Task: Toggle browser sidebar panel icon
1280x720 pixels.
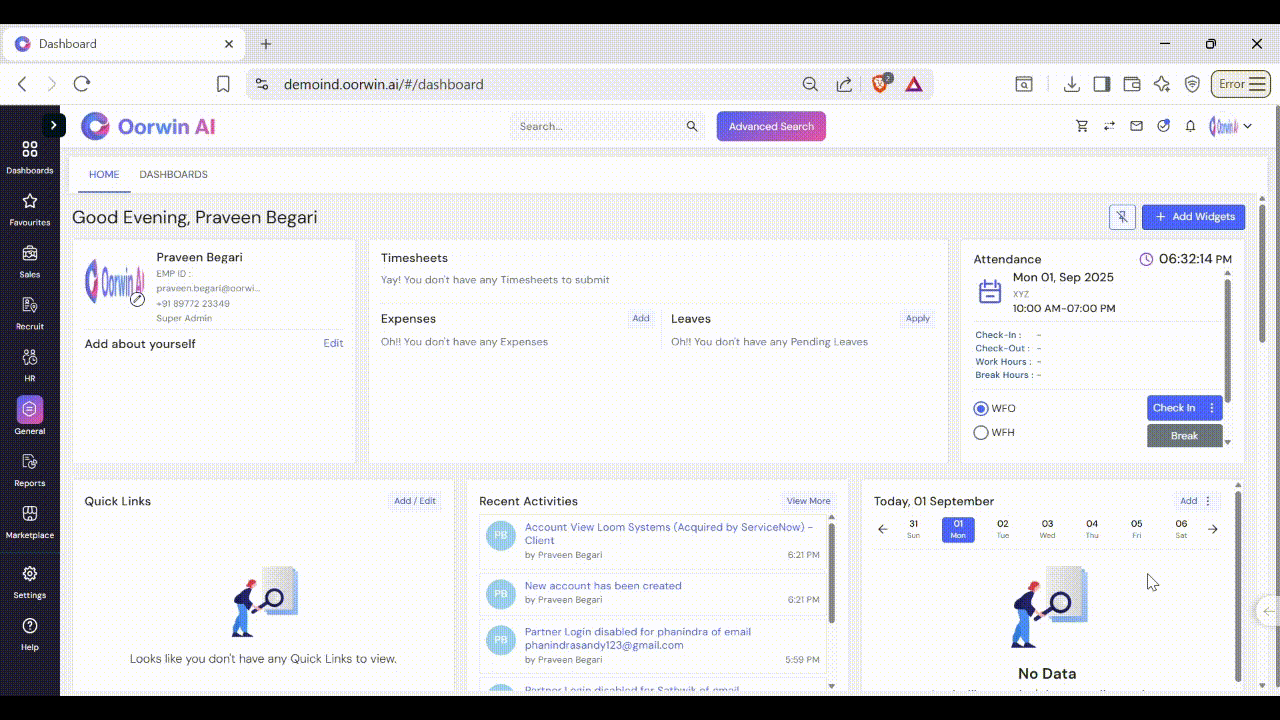Action: tap(1102, 84)
